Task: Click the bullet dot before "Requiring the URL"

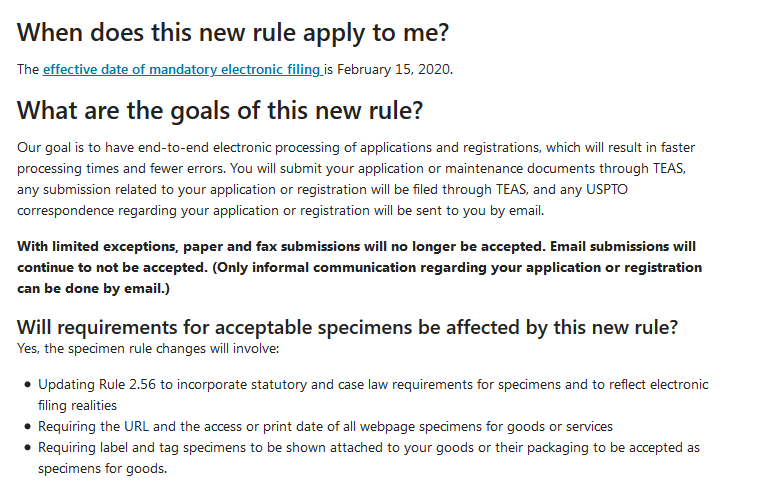Action: pyautogui.click(x=25, y=427)
